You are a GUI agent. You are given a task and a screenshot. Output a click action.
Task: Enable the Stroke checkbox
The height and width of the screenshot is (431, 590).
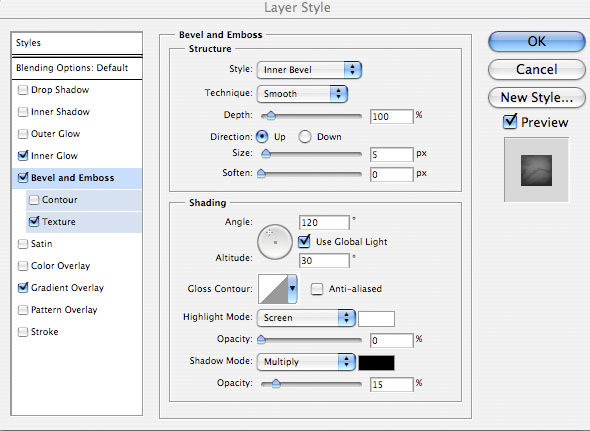tap(23, 332)
